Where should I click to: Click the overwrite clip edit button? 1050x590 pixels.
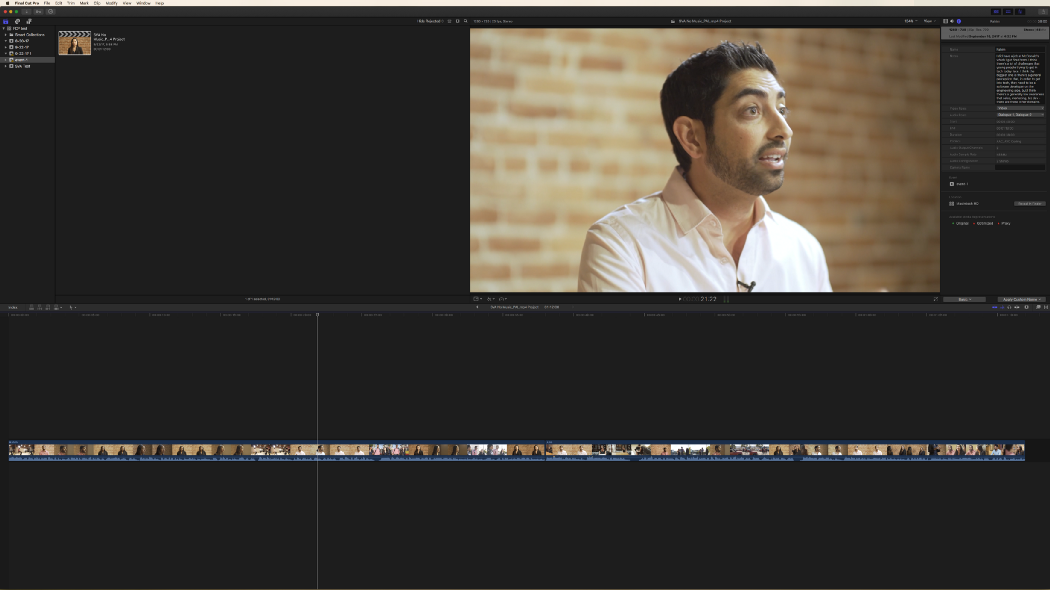point(56,307)
